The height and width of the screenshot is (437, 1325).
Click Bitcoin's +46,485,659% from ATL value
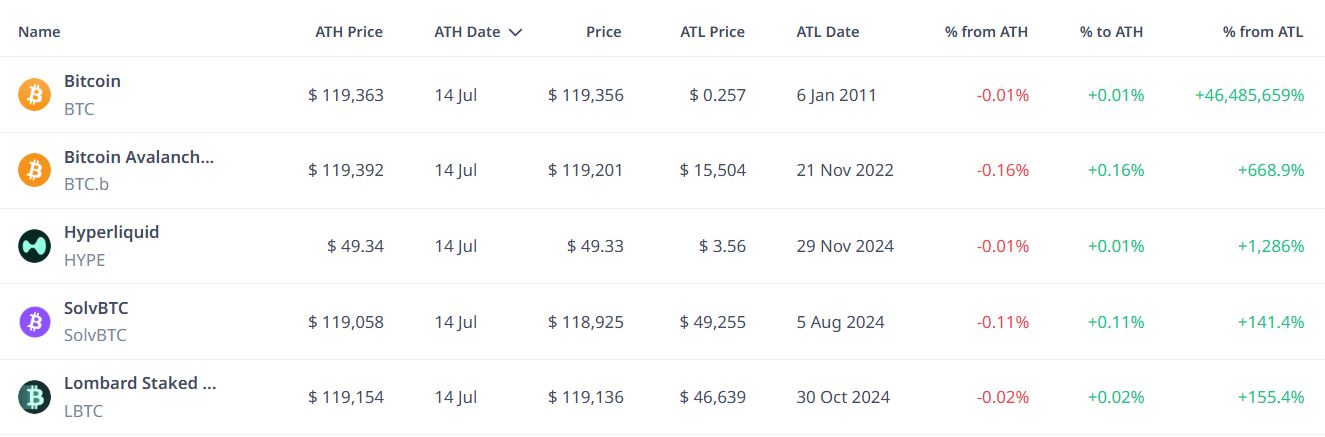pos(1250,95)
